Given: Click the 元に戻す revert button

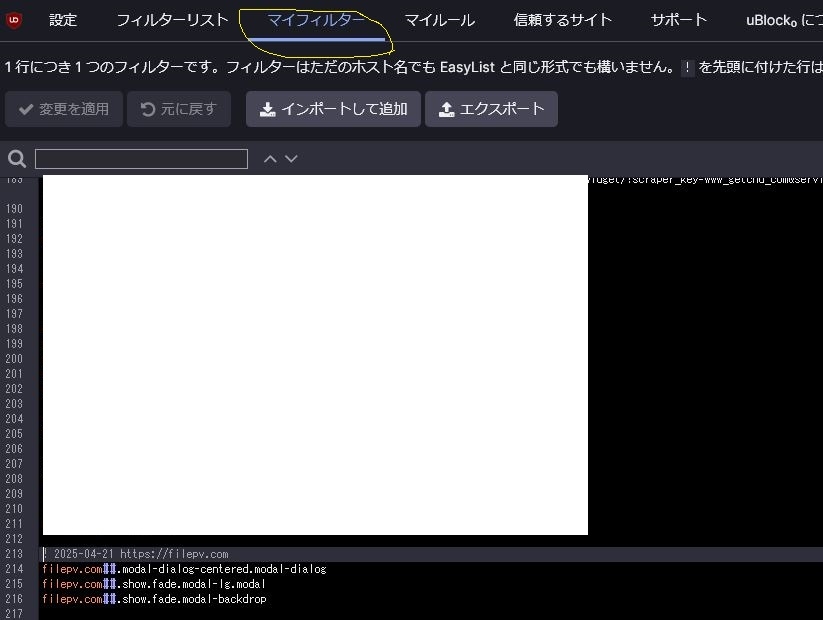Looking at the screenshot, I should point(179,109).
